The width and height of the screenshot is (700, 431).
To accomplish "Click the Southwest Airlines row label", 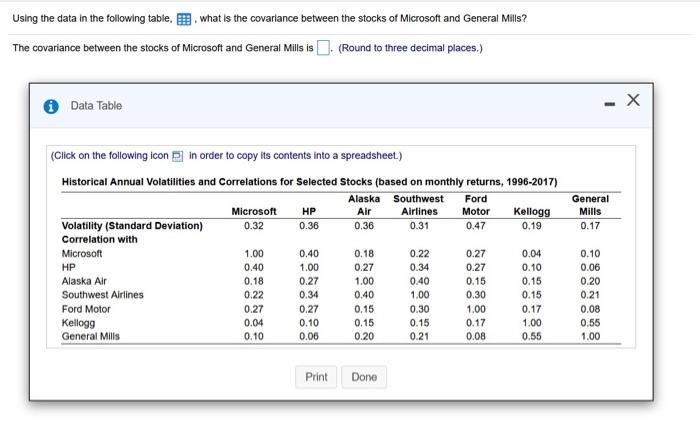I will click(x=103, y=295).
